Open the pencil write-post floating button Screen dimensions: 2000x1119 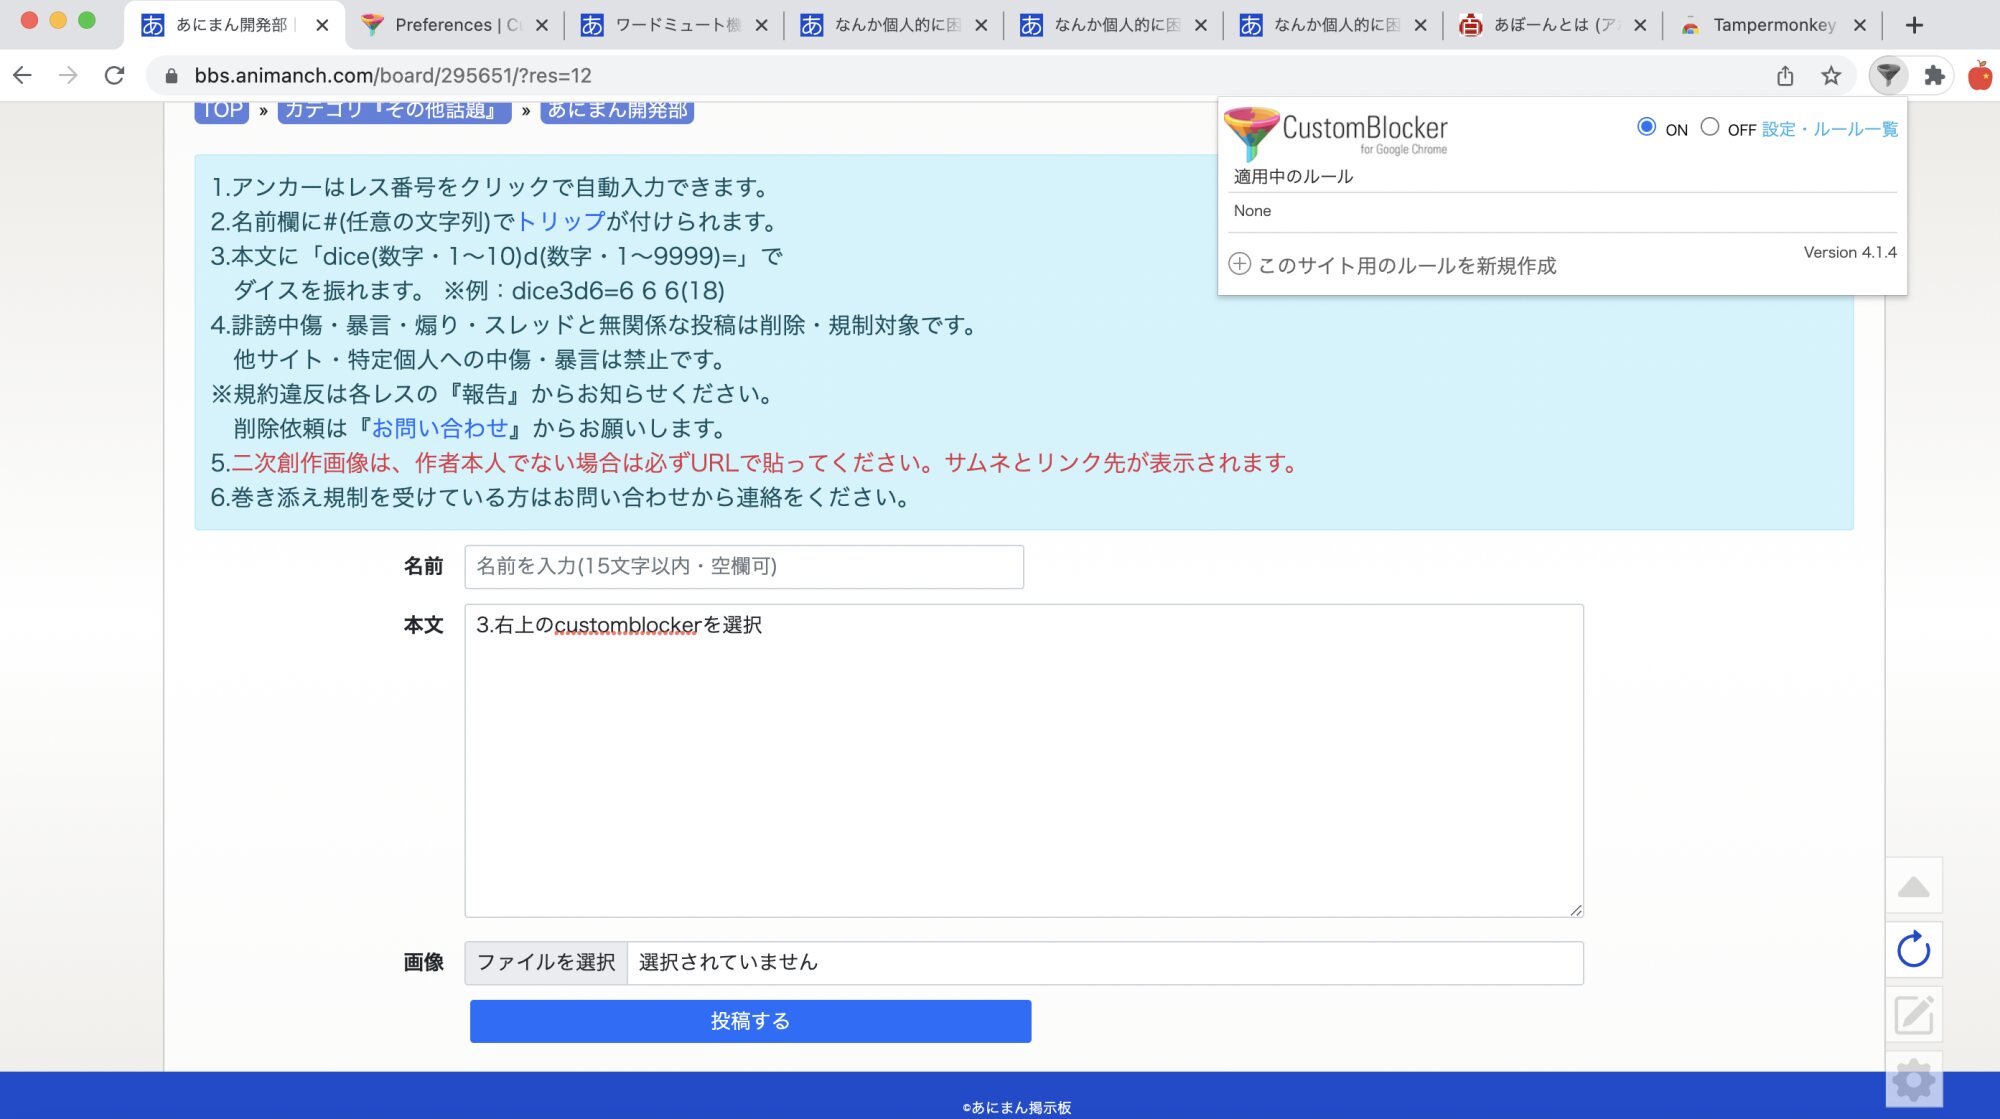pyautogui.click(x=1913, y=1015)
